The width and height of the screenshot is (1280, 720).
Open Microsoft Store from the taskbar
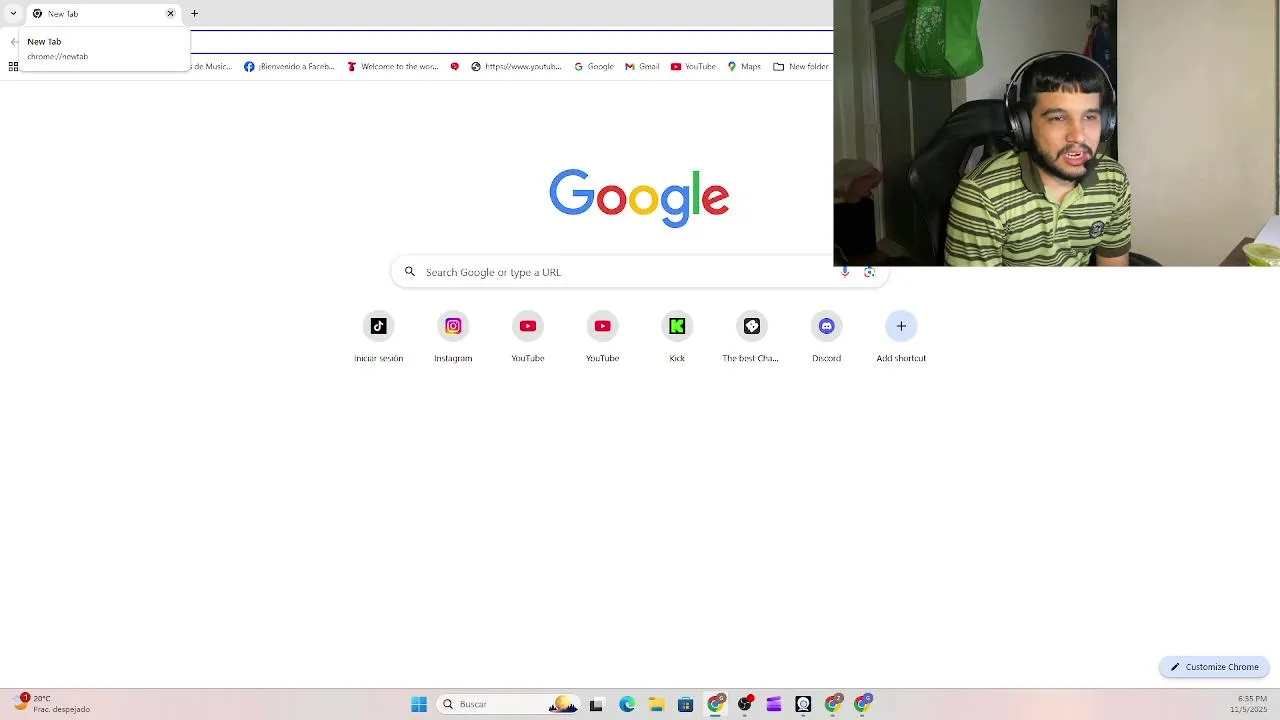point(685,704)
